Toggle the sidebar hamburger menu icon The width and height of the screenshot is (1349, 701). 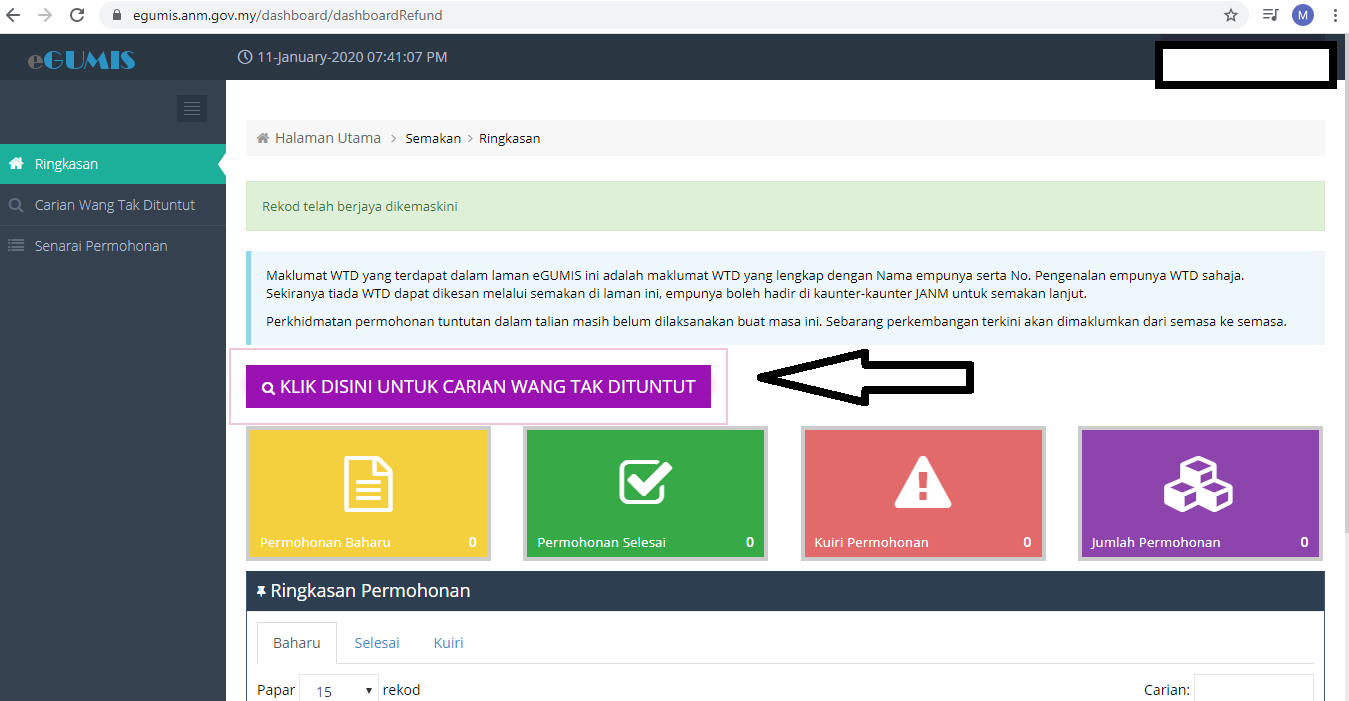click(x=192, y=108)
